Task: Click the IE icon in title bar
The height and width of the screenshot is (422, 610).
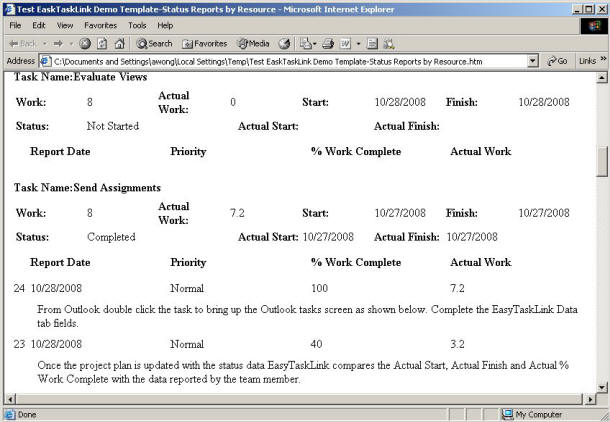Action: [10, 9]
